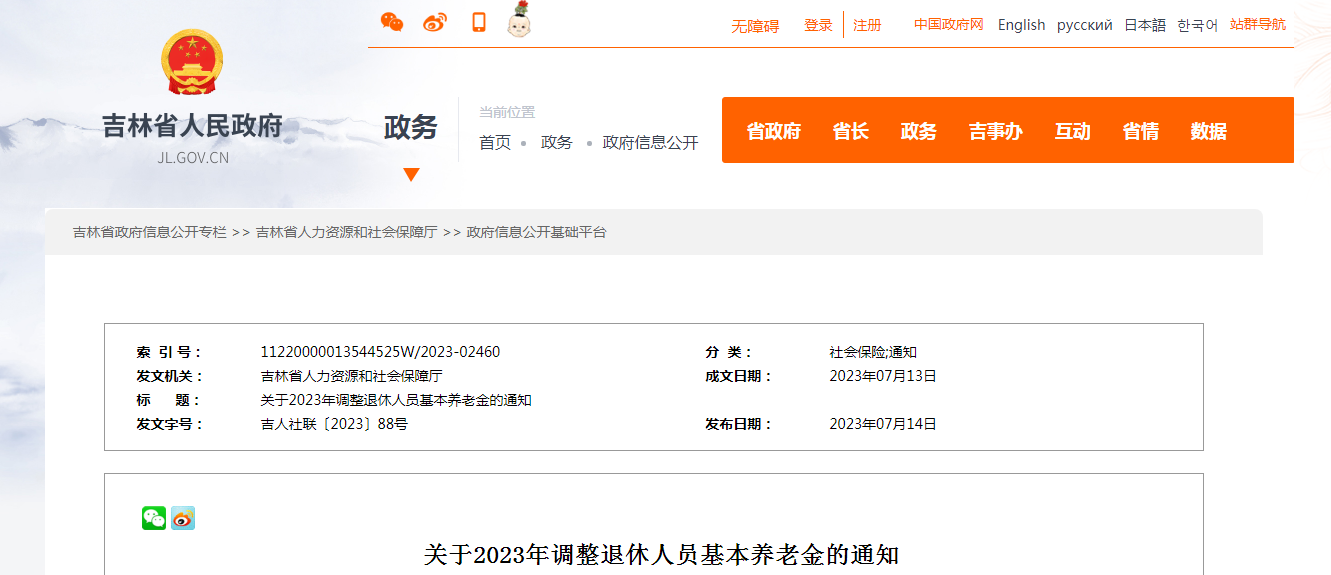Open 中国政府网 link
Viewport: 1331px width, 575px height.
(949, 24)
